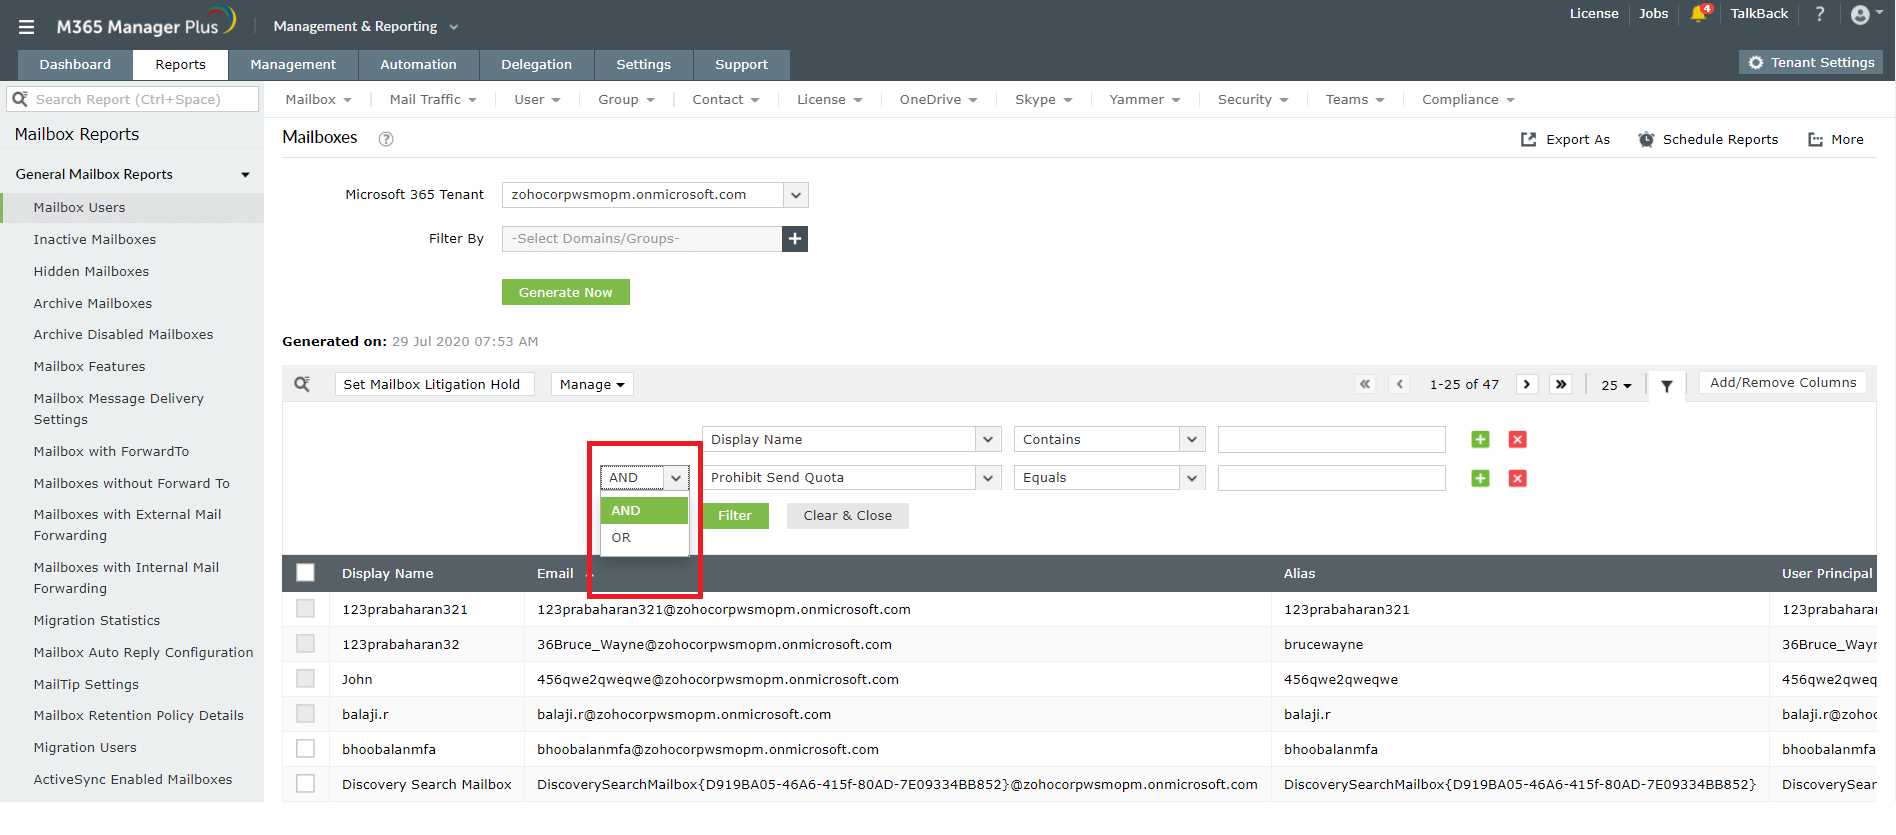1896x835 pixels.
Task: Open the hamburger navigation menu
Action: pos(26,27)
